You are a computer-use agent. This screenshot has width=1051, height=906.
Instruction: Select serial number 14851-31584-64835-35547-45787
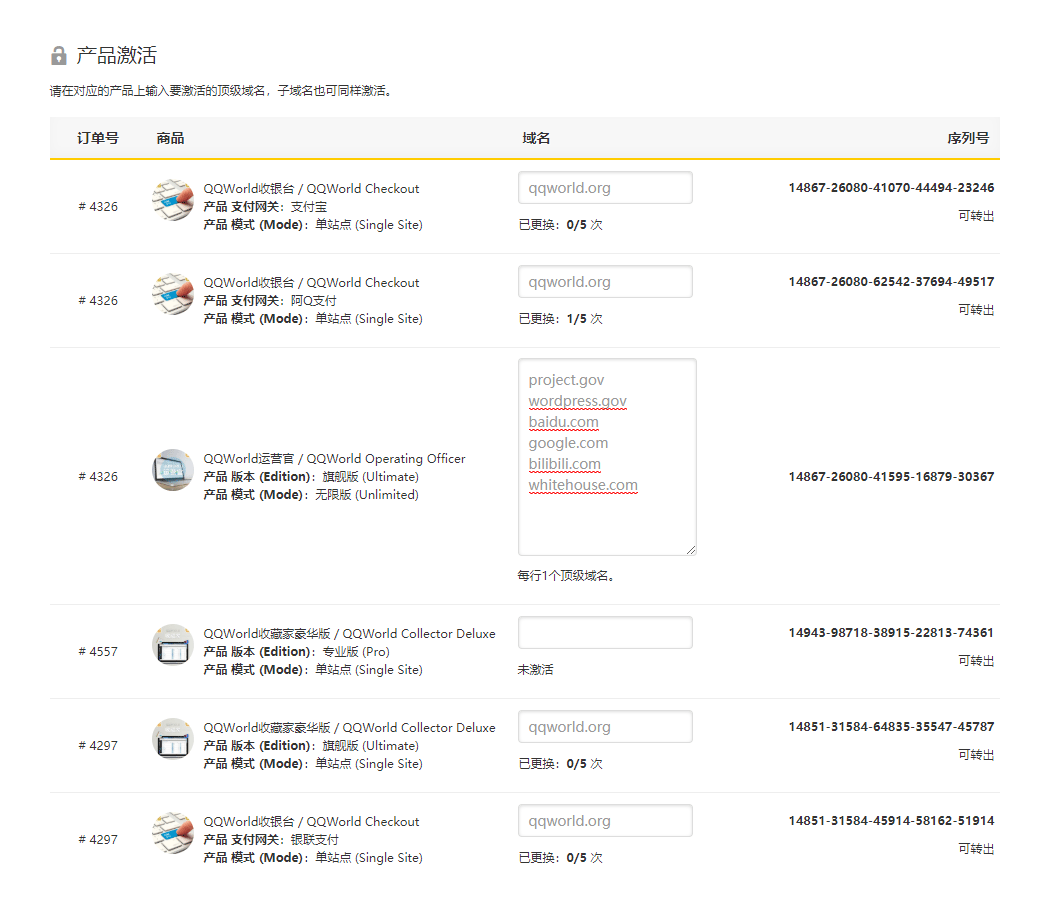(891, 726)
